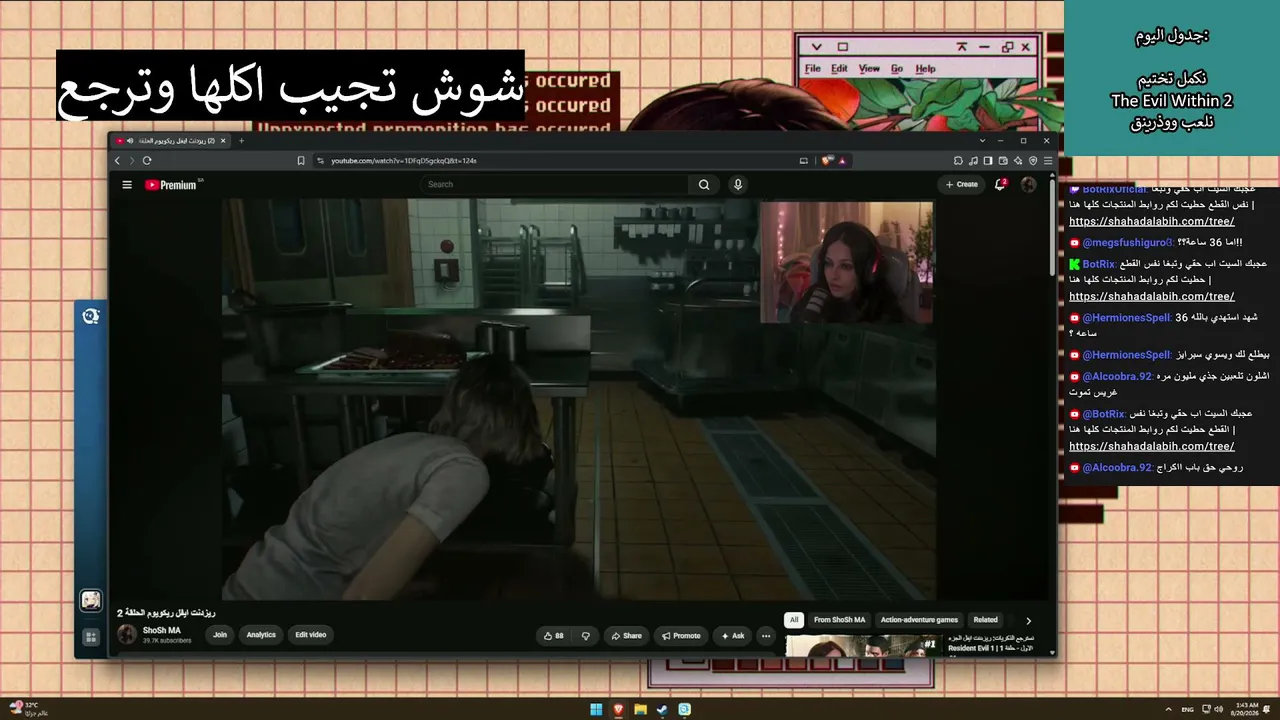The image size is (1280, 720).
Task: Open the tab search dropdown chevron
Action: click(982, 141)
